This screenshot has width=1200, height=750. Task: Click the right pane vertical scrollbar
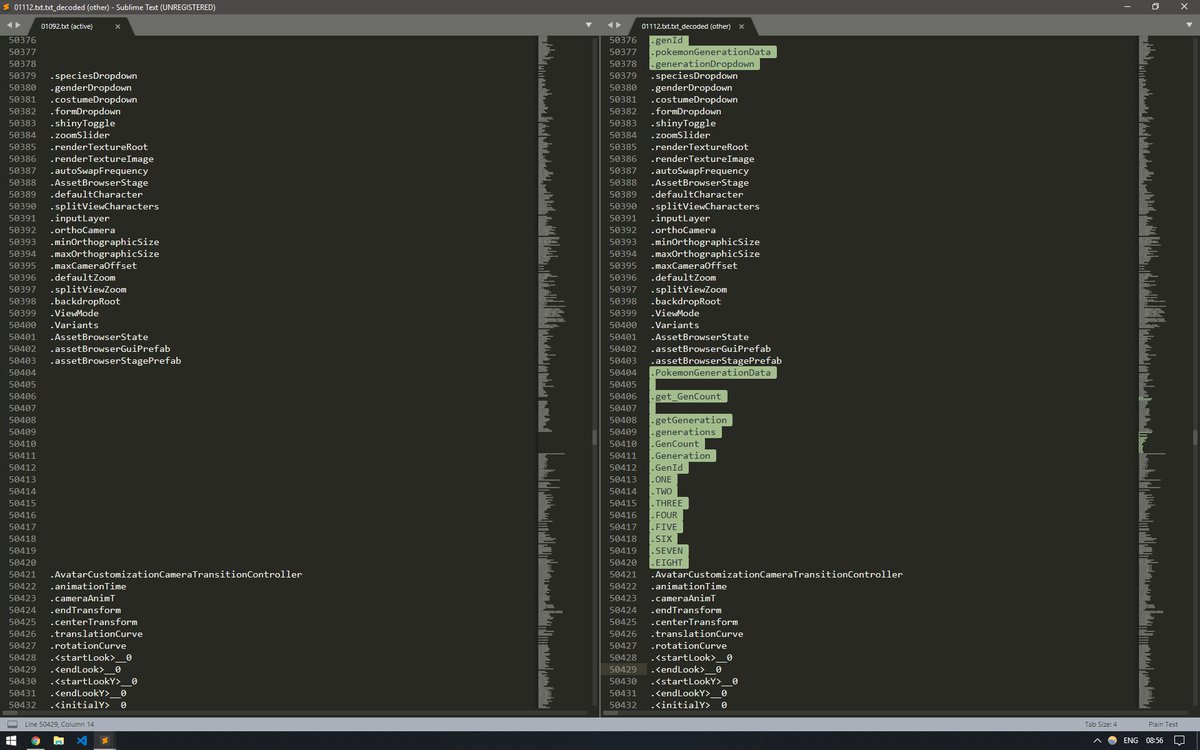(x=1195, y=437)
